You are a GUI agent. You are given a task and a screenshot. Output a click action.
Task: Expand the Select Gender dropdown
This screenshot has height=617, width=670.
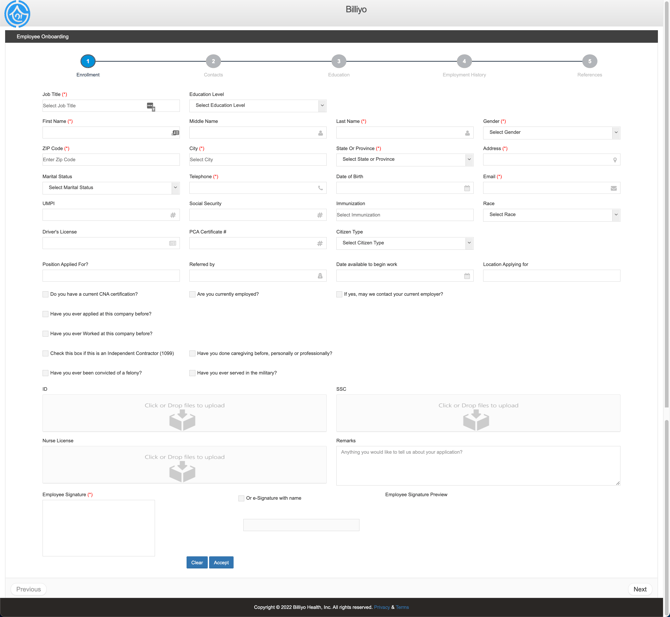551,132
